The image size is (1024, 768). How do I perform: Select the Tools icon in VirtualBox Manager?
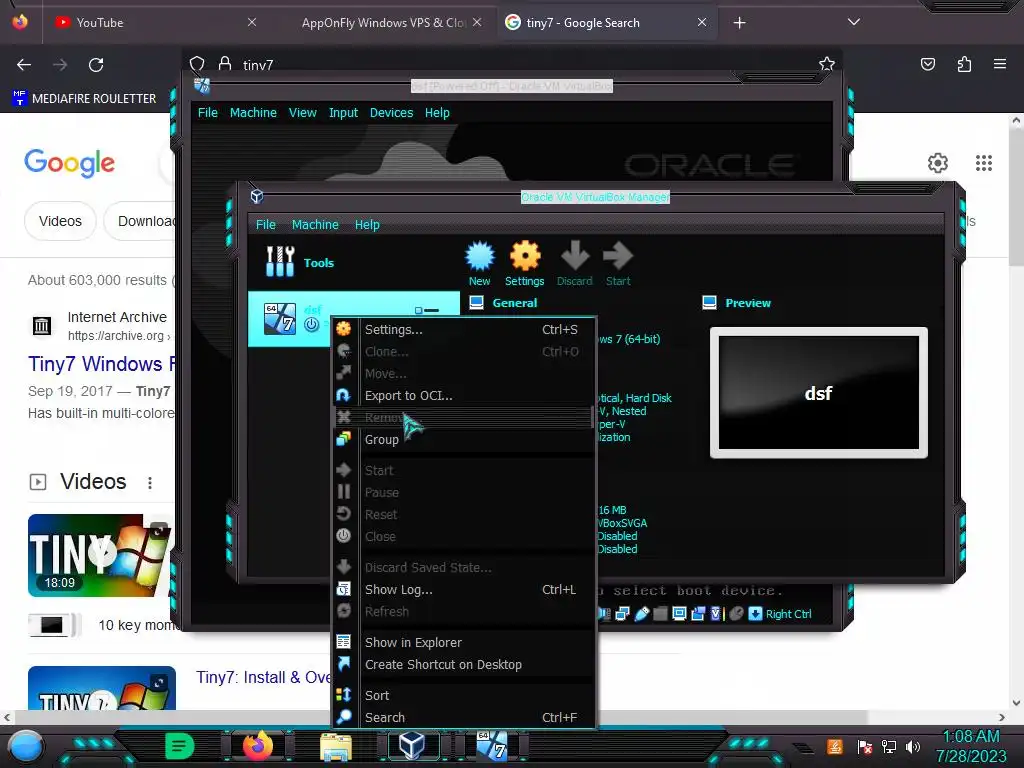pyautogui.click(x=280, y=261)
